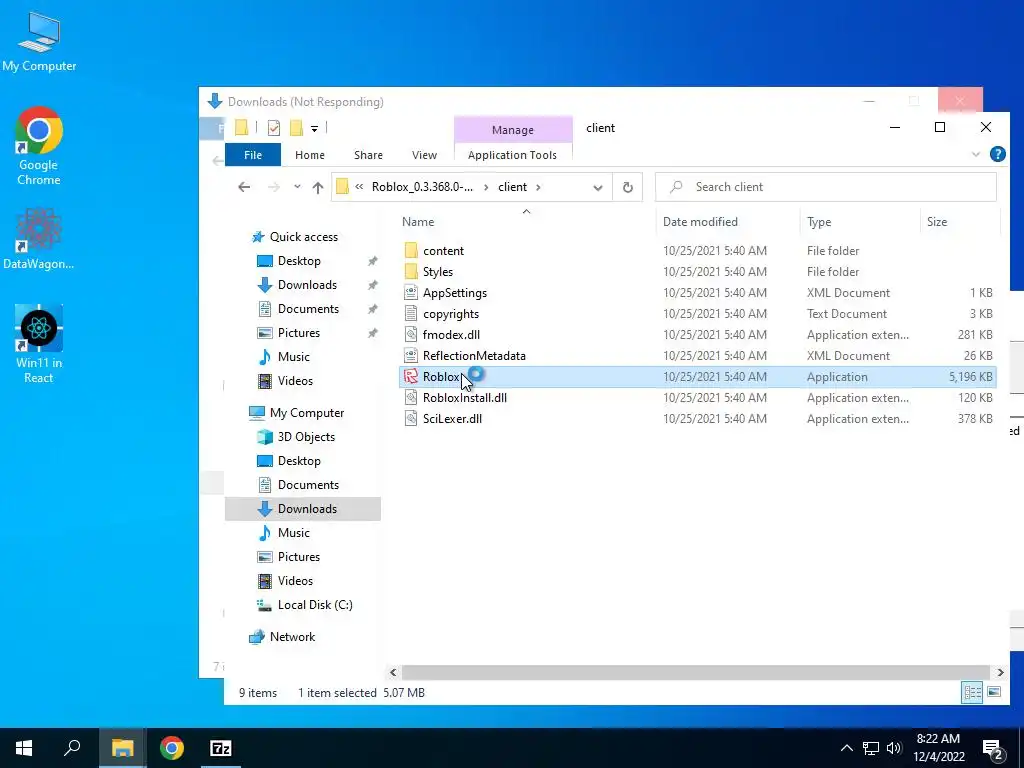Expand the ribbon chevron
The height and width of the screenshot is (768, 1024).
pos(976,155)
